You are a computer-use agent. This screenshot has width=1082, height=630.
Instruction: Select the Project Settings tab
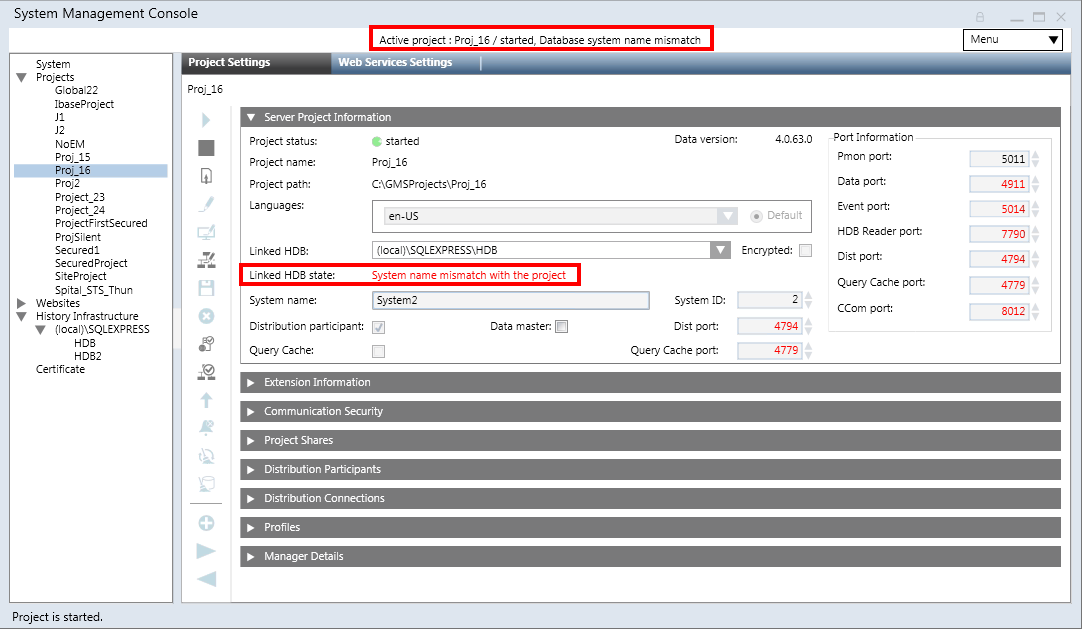pyautogui.click(x=230, y=62)
